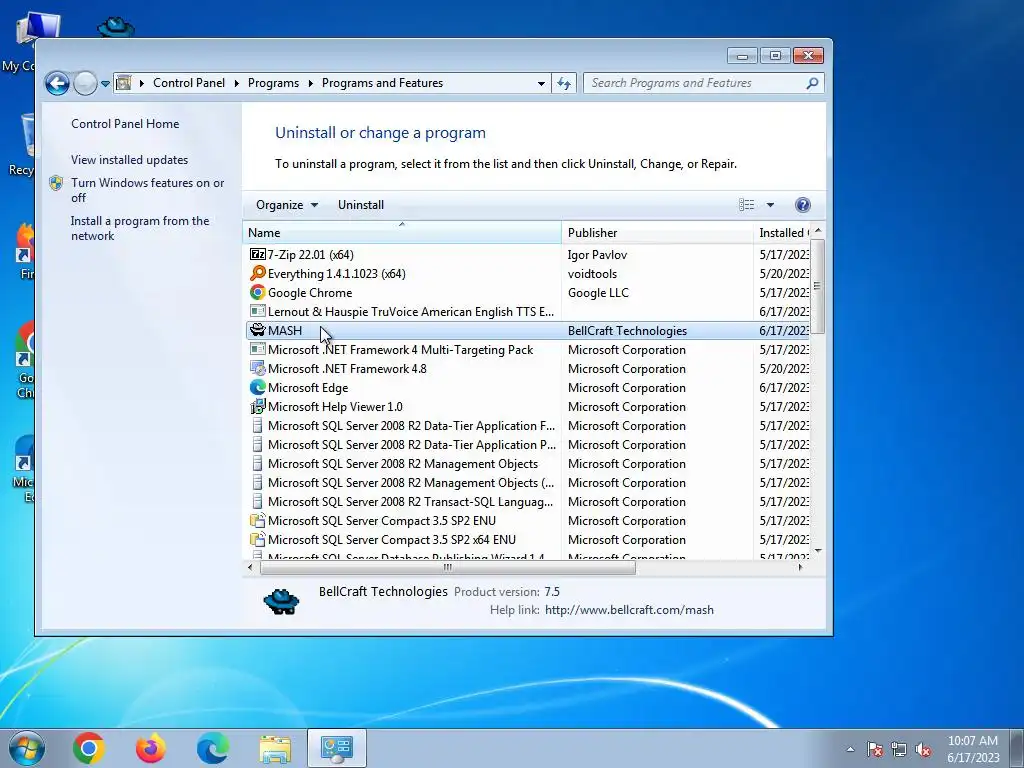Click the Refresh button in address bar

[564, 83]
